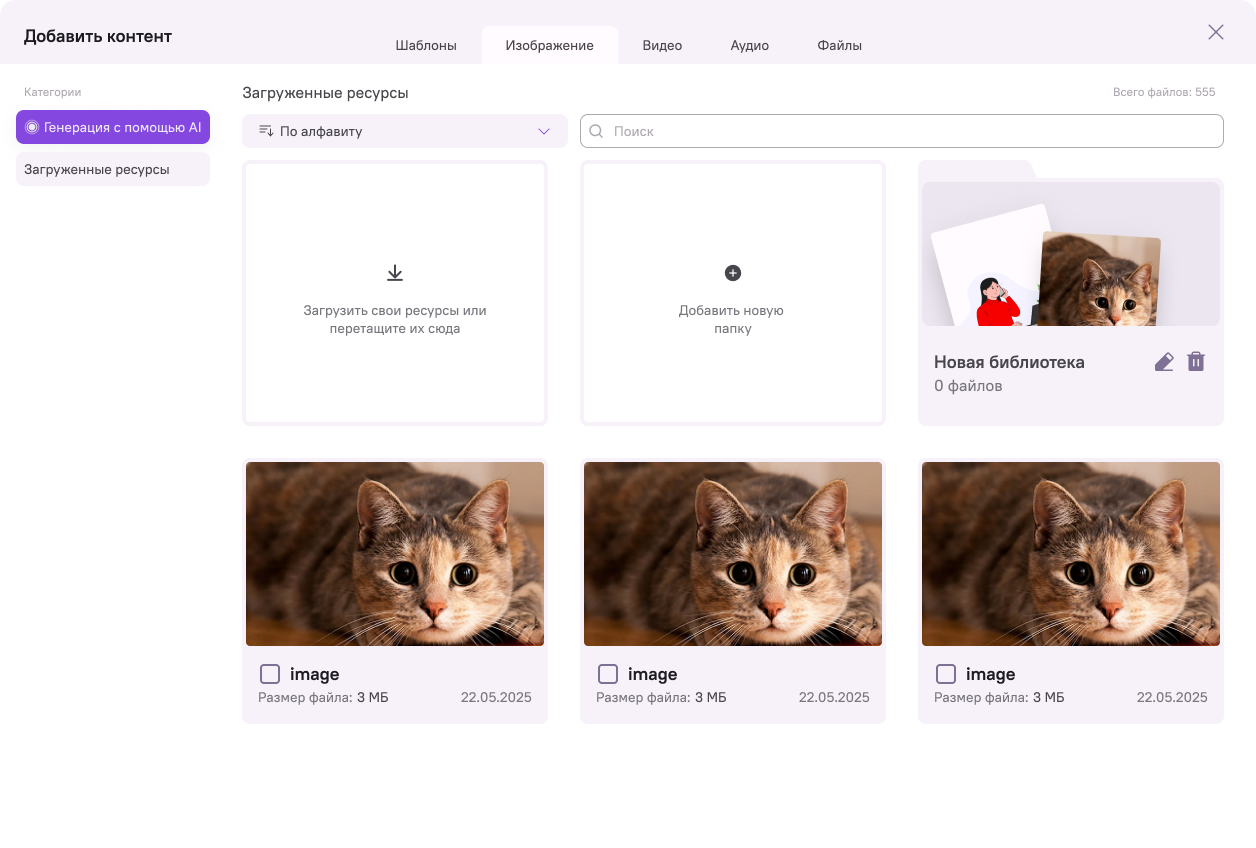Click the edit icon for Новая библиотека
This screenshot has height=848, width=1256.
(x=1164, y=362)
